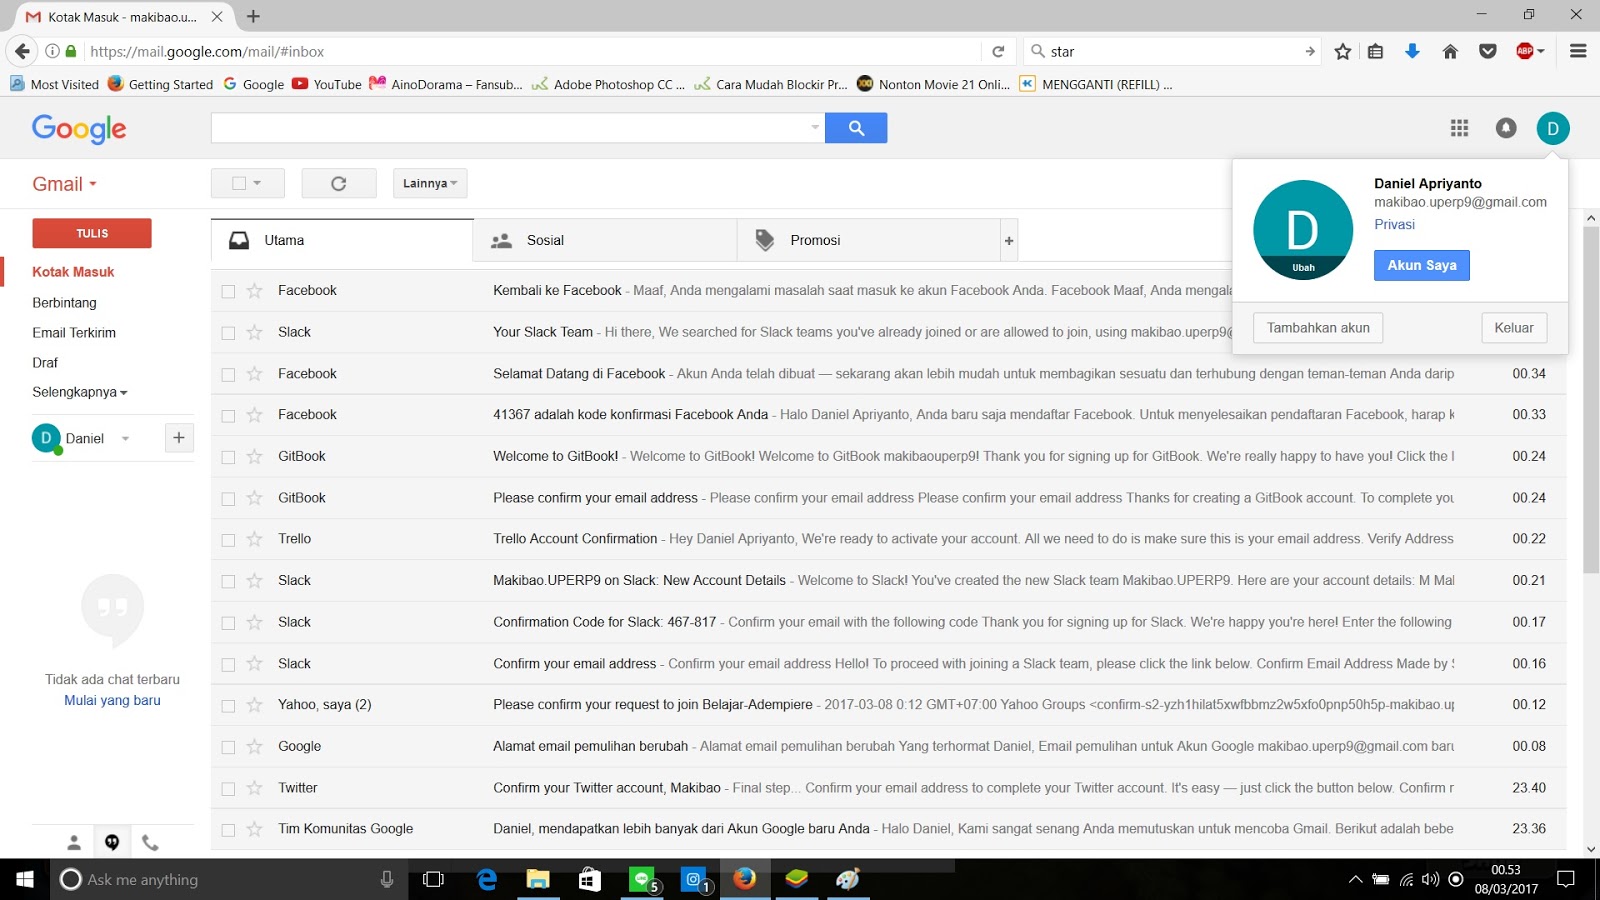Image resolution: width=1600 pixels, height=900 pixels.
Task: Open the Firefox hamburger menu
Action: coord(1578,51)
